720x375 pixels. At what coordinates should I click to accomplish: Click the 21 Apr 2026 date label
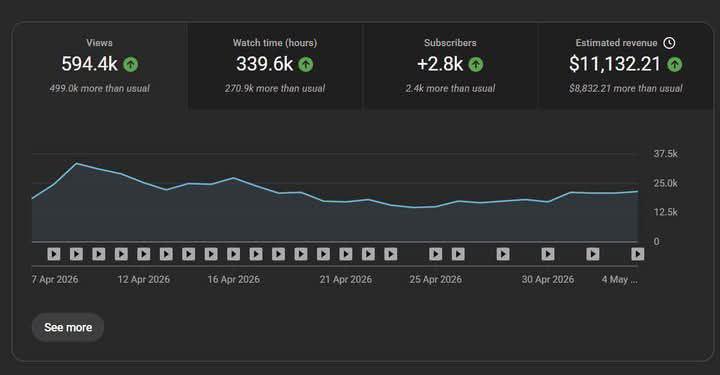tap(346, 279)
